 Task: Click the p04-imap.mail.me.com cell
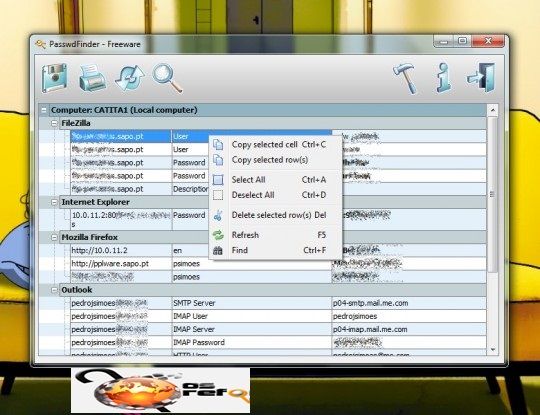pyautogui.click(x=409, y=330)
